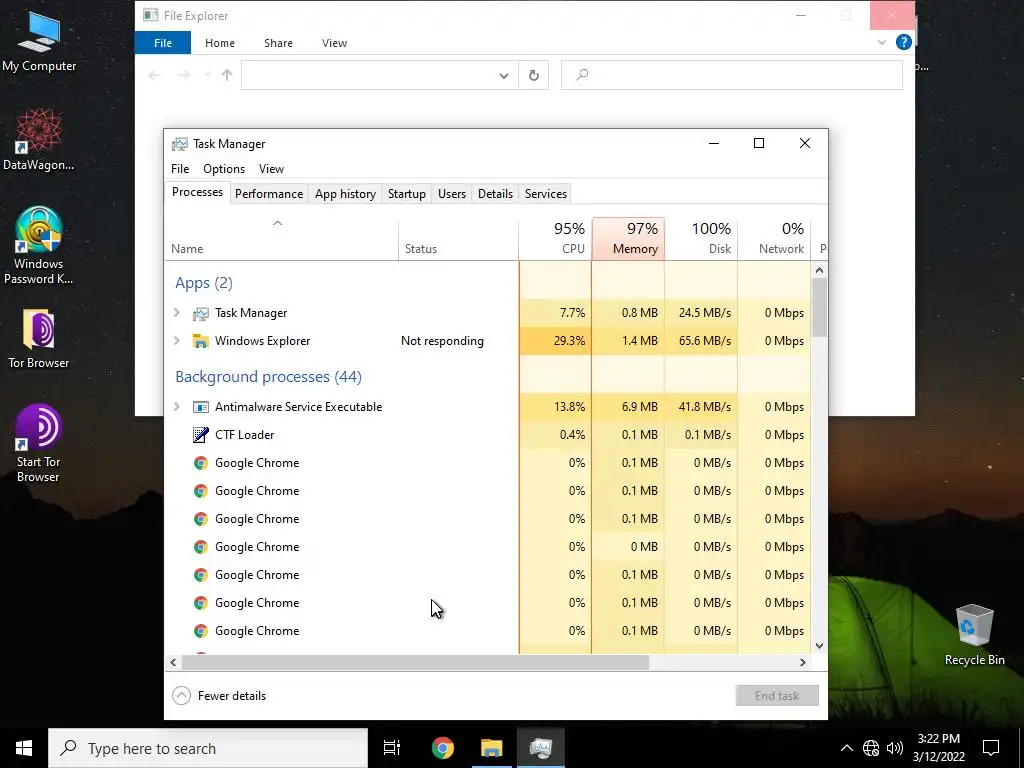Refresh the File Explorer address bar
1024x768 pixels.
pos(534,75)
